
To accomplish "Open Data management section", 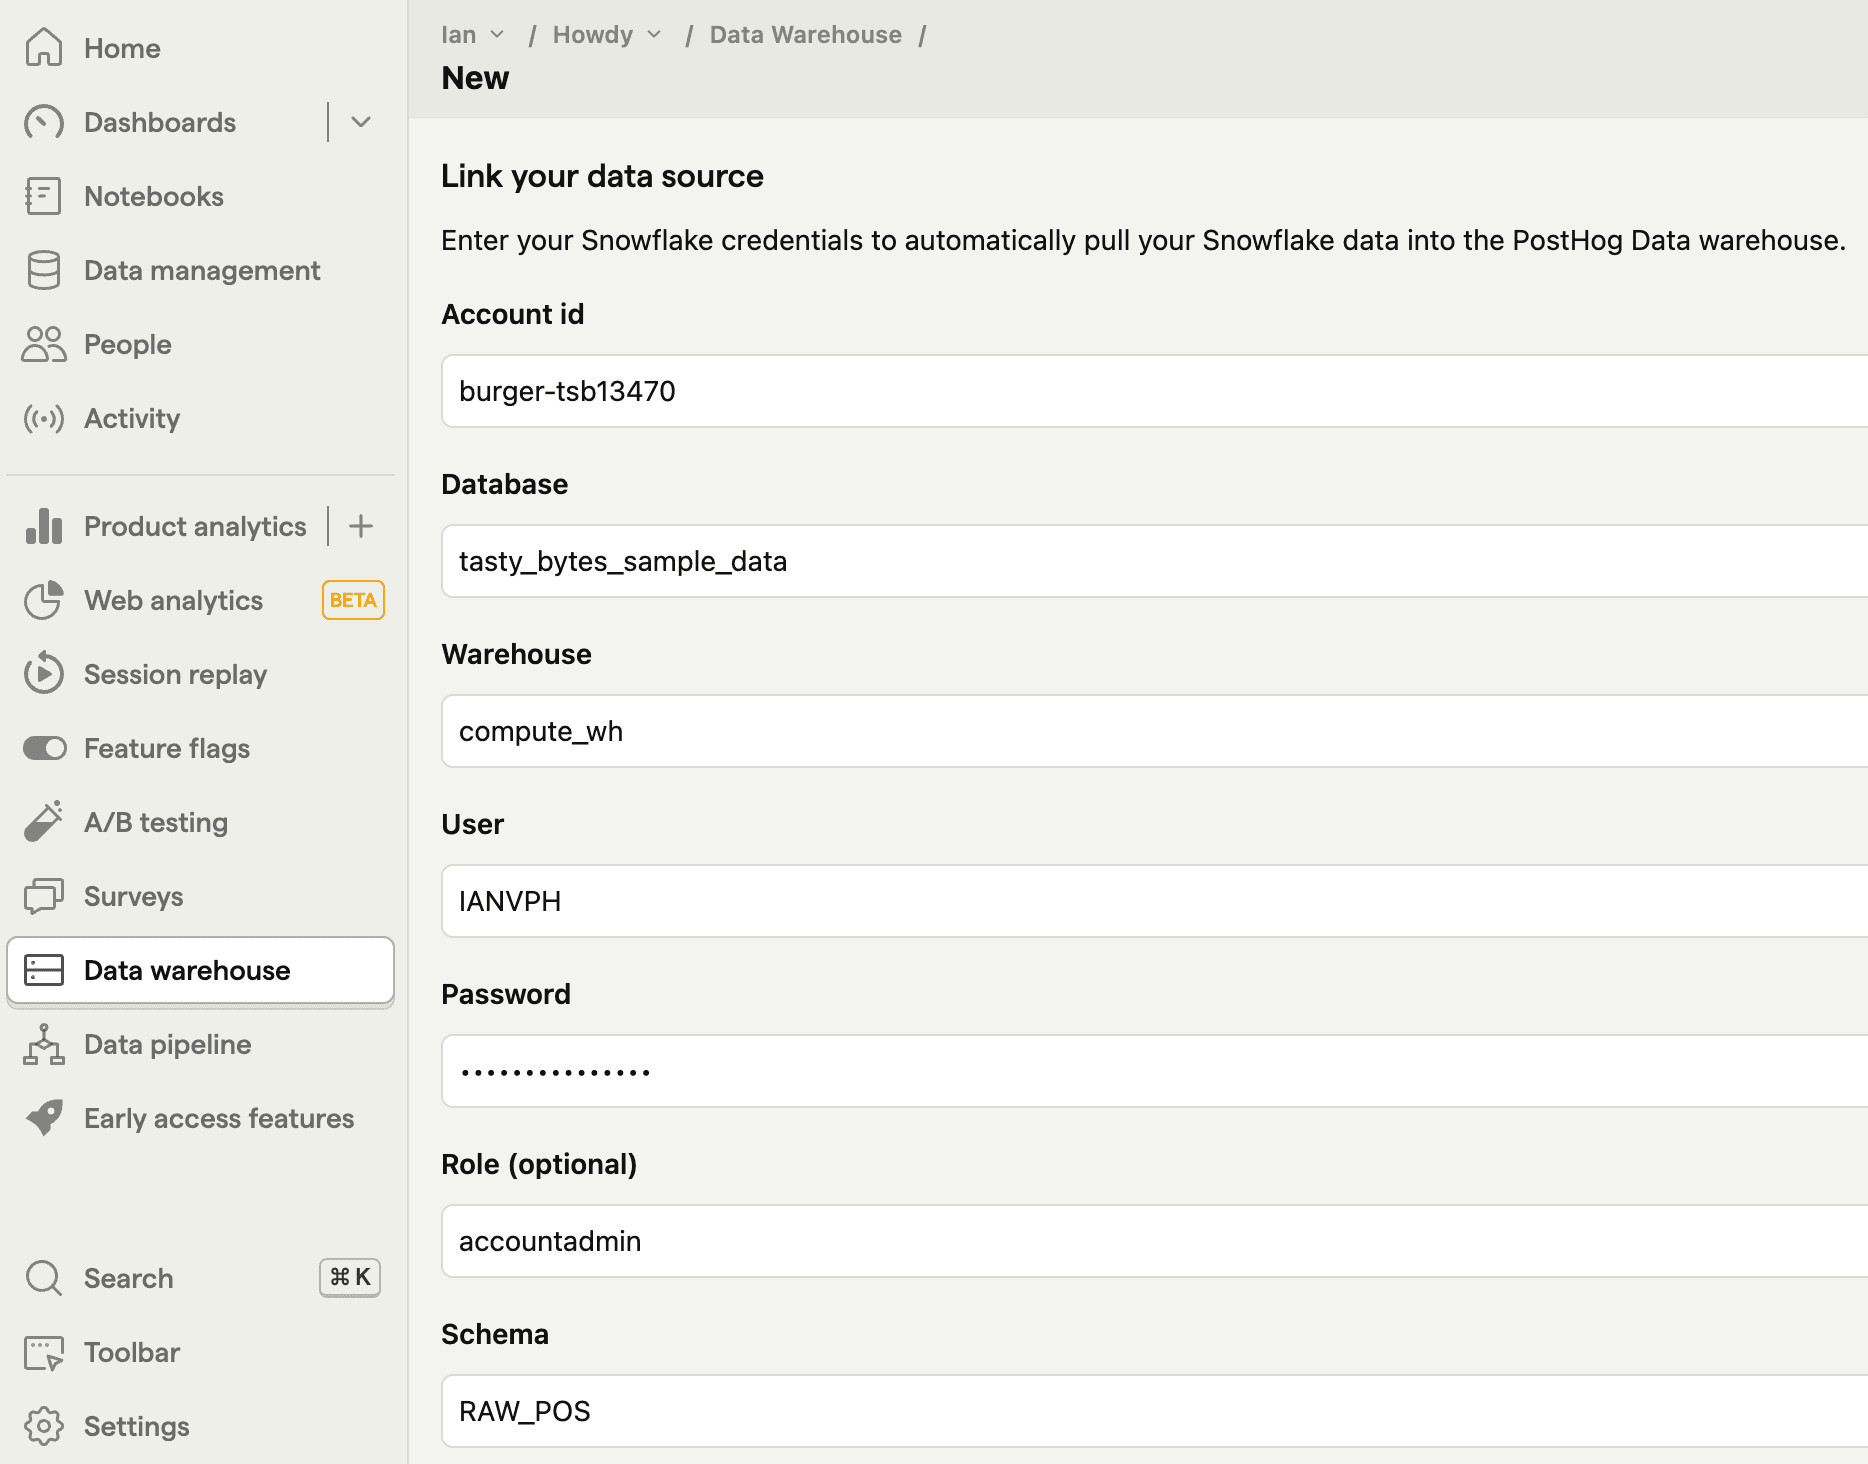I will coord(202,270).
